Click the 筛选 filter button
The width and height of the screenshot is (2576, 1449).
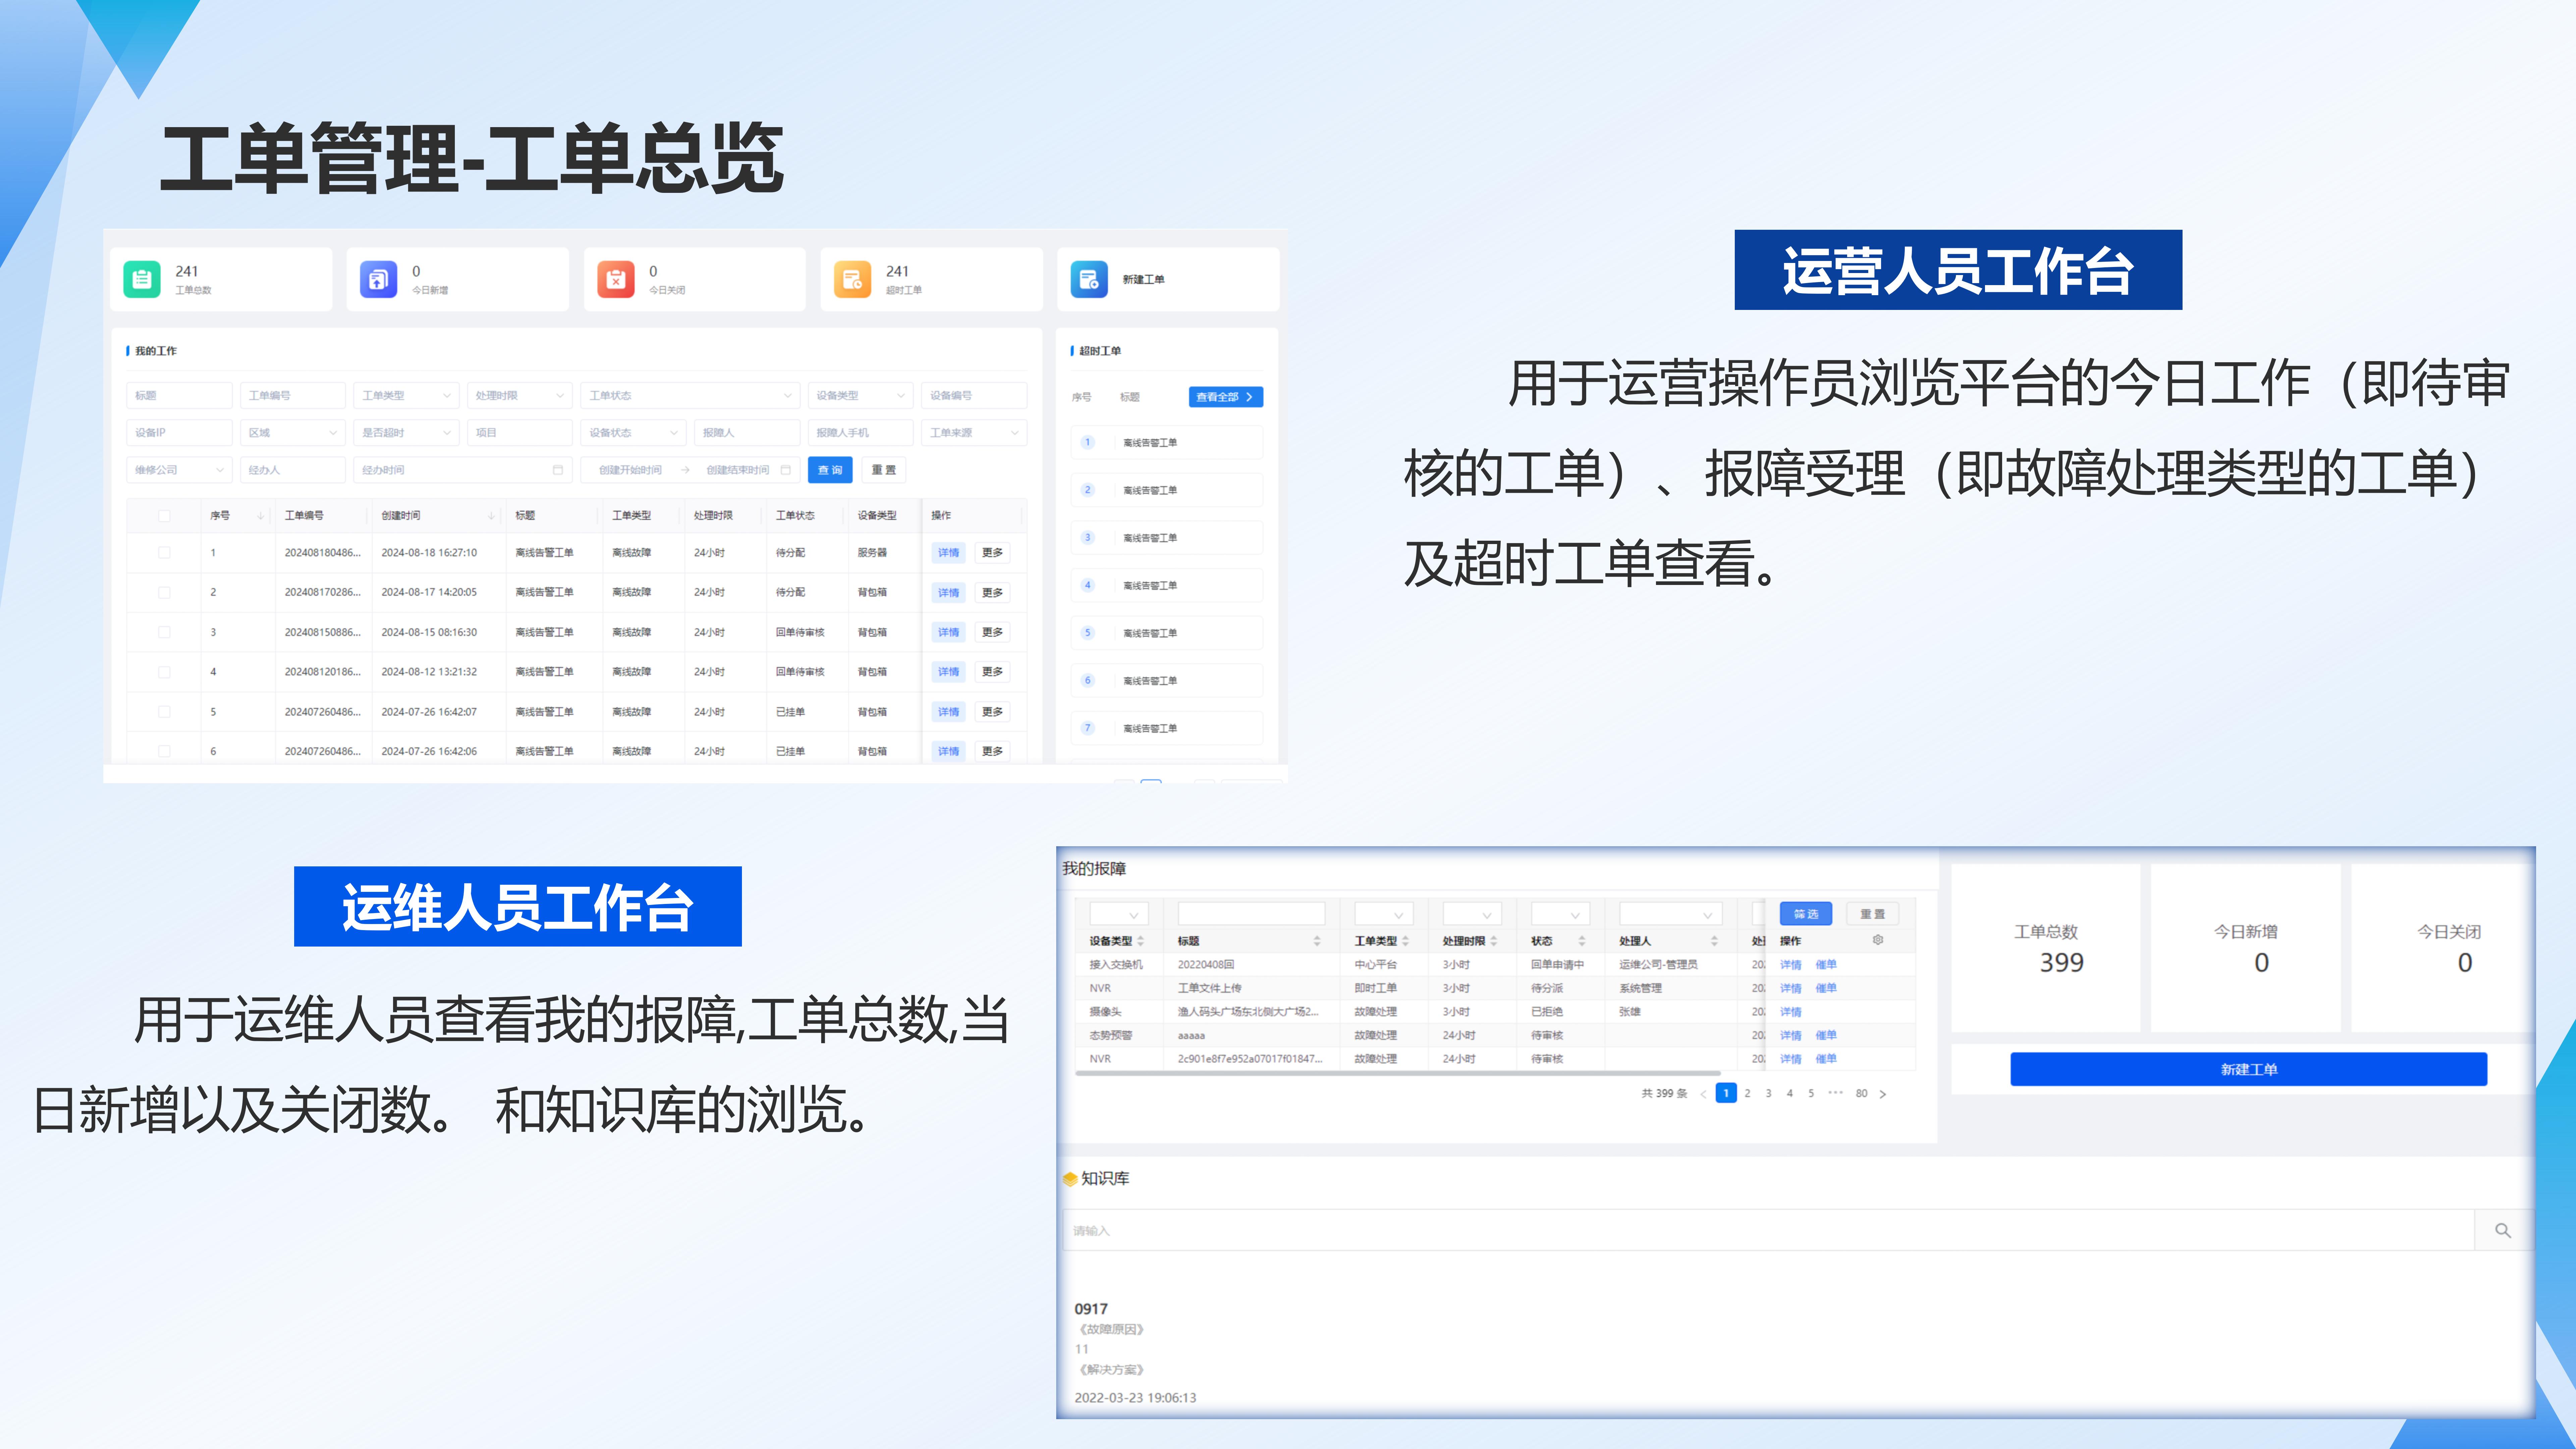click(x=1806, y=914)
